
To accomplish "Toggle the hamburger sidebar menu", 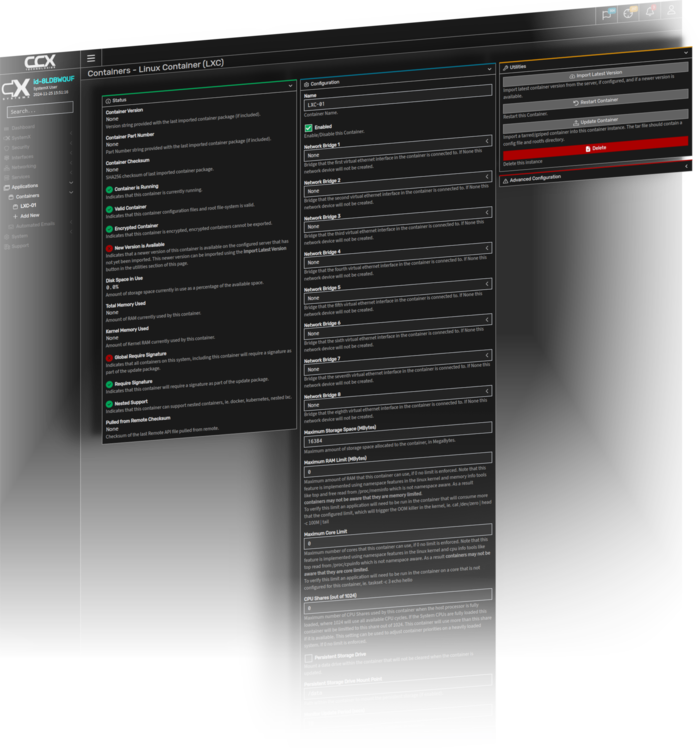I will [x=91, y=58].
